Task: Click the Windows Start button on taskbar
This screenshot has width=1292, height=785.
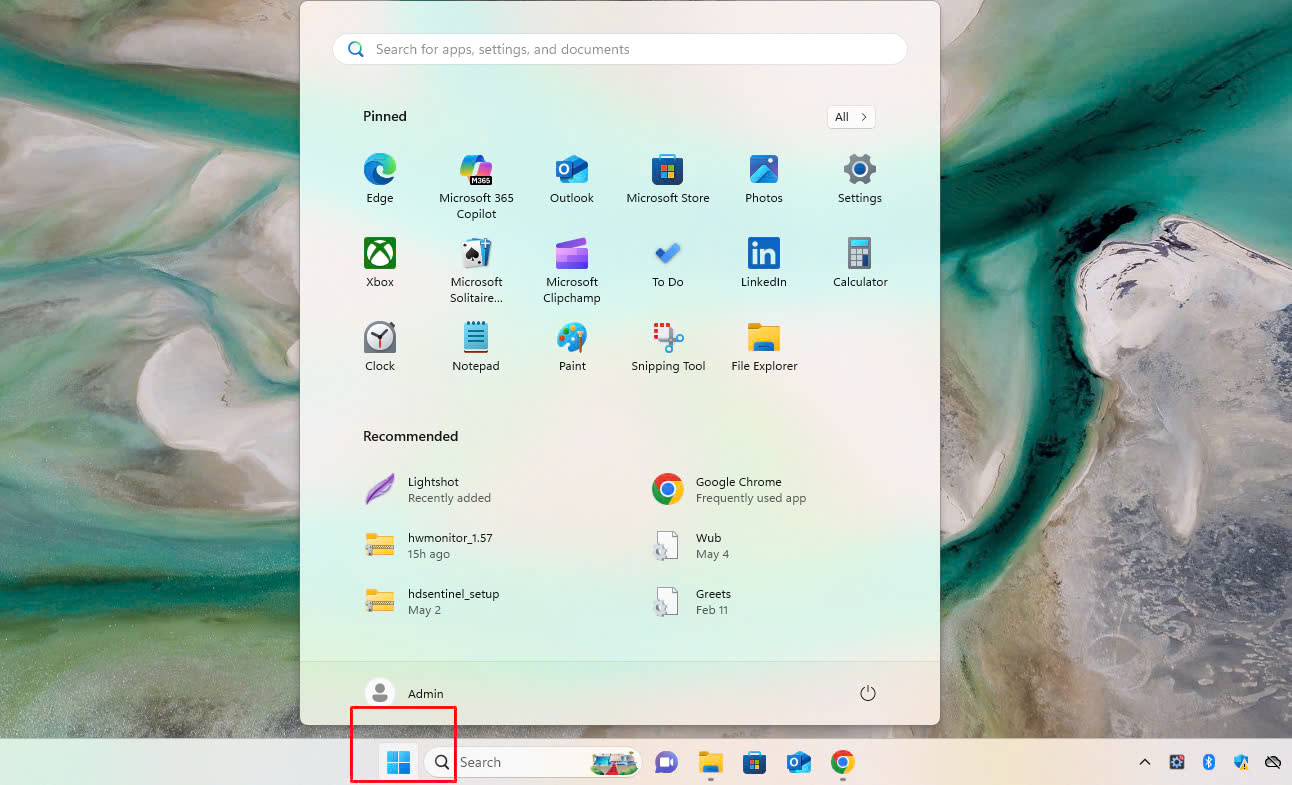Action: (x=398, y=762)
